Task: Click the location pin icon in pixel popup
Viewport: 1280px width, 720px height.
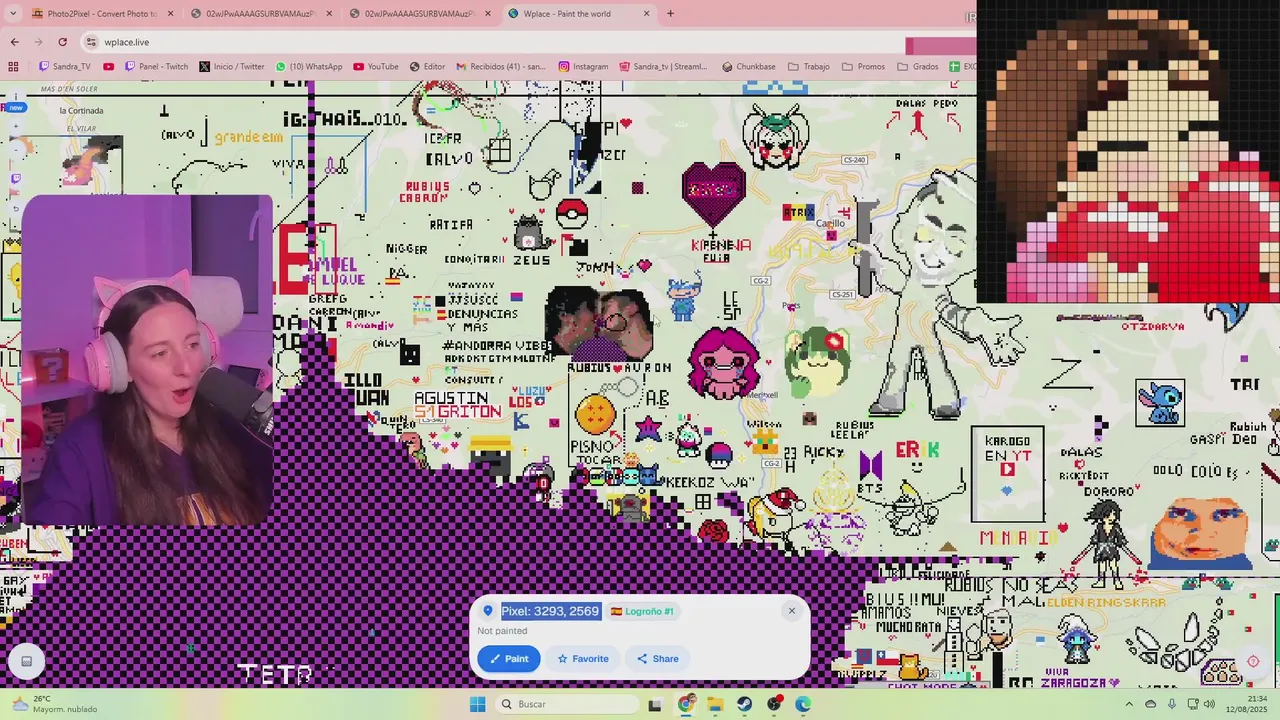Action: pos(488,611)
